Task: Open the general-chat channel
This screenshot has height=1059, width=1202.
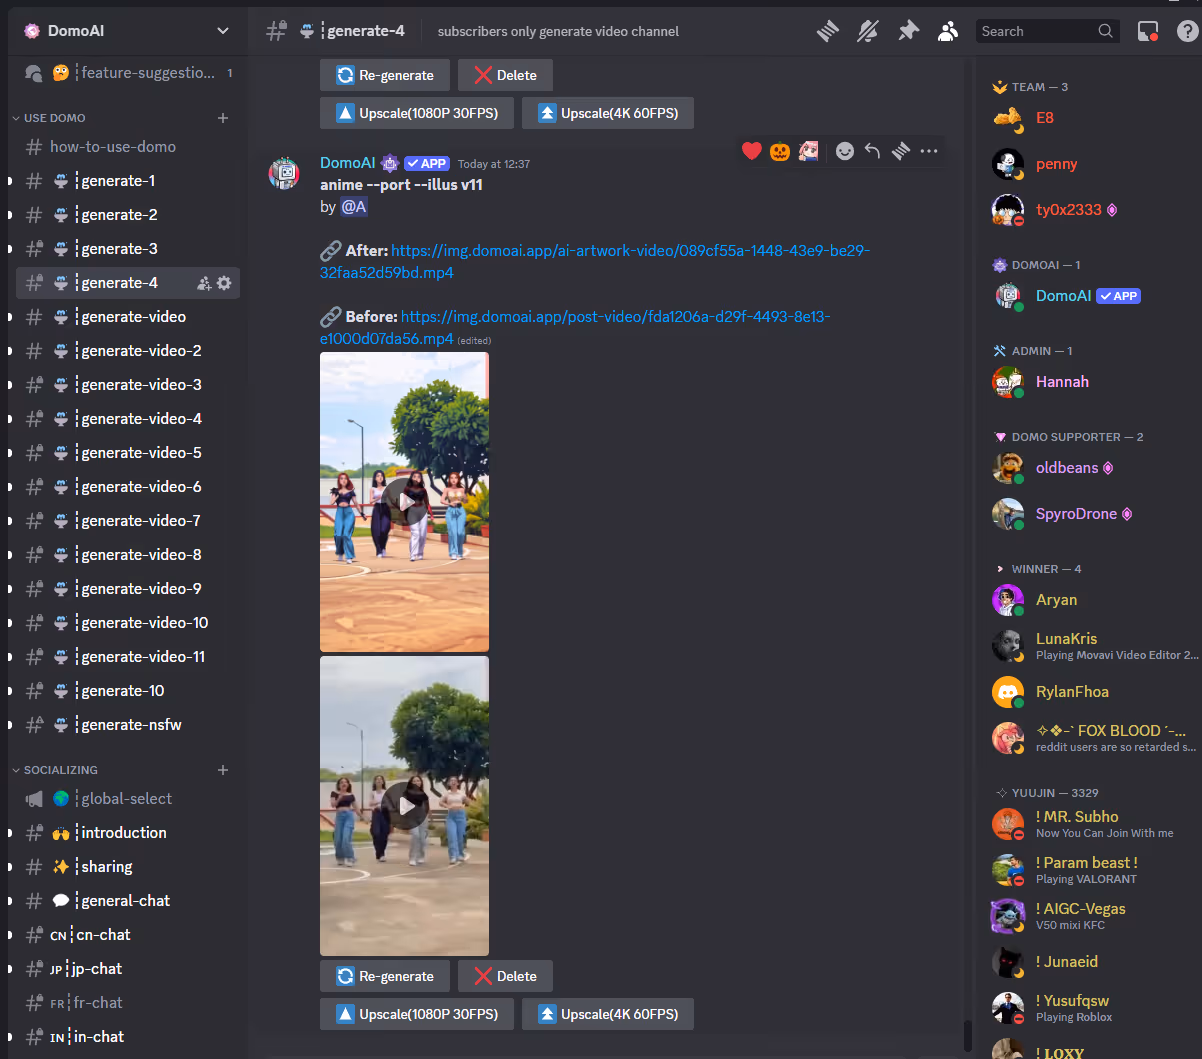Action: click(128, 901)
